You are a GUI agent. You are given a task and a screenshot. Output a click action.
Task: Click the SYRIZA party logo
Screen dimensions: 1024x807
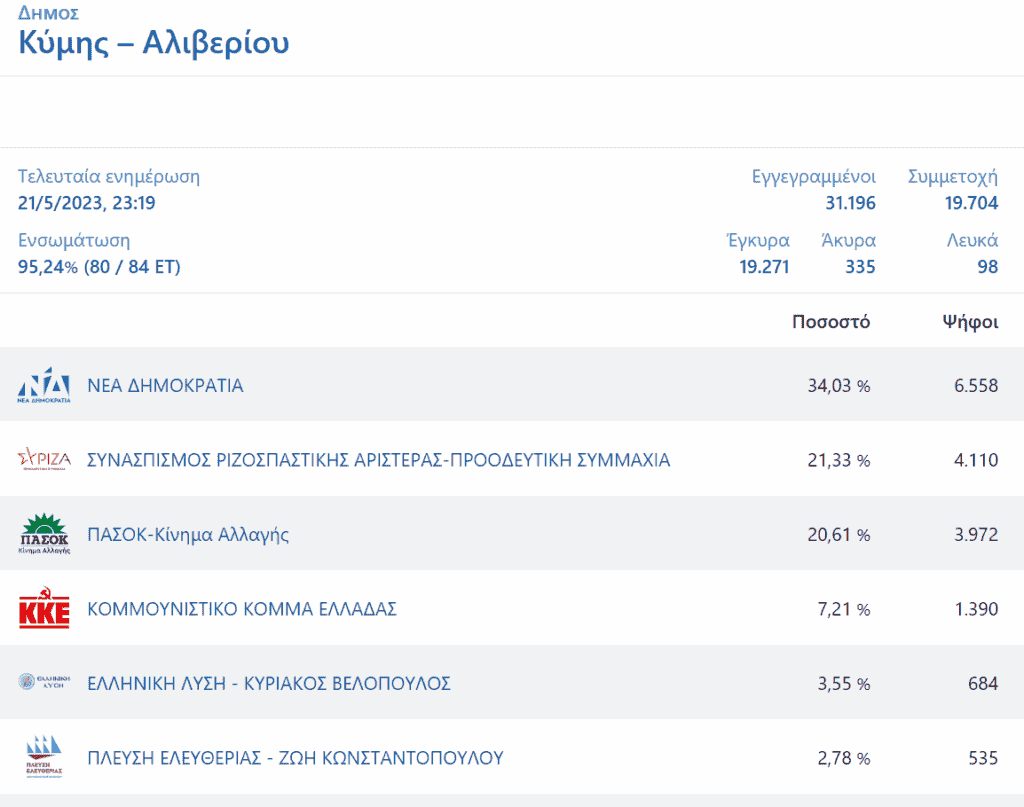tap(44, 459)
